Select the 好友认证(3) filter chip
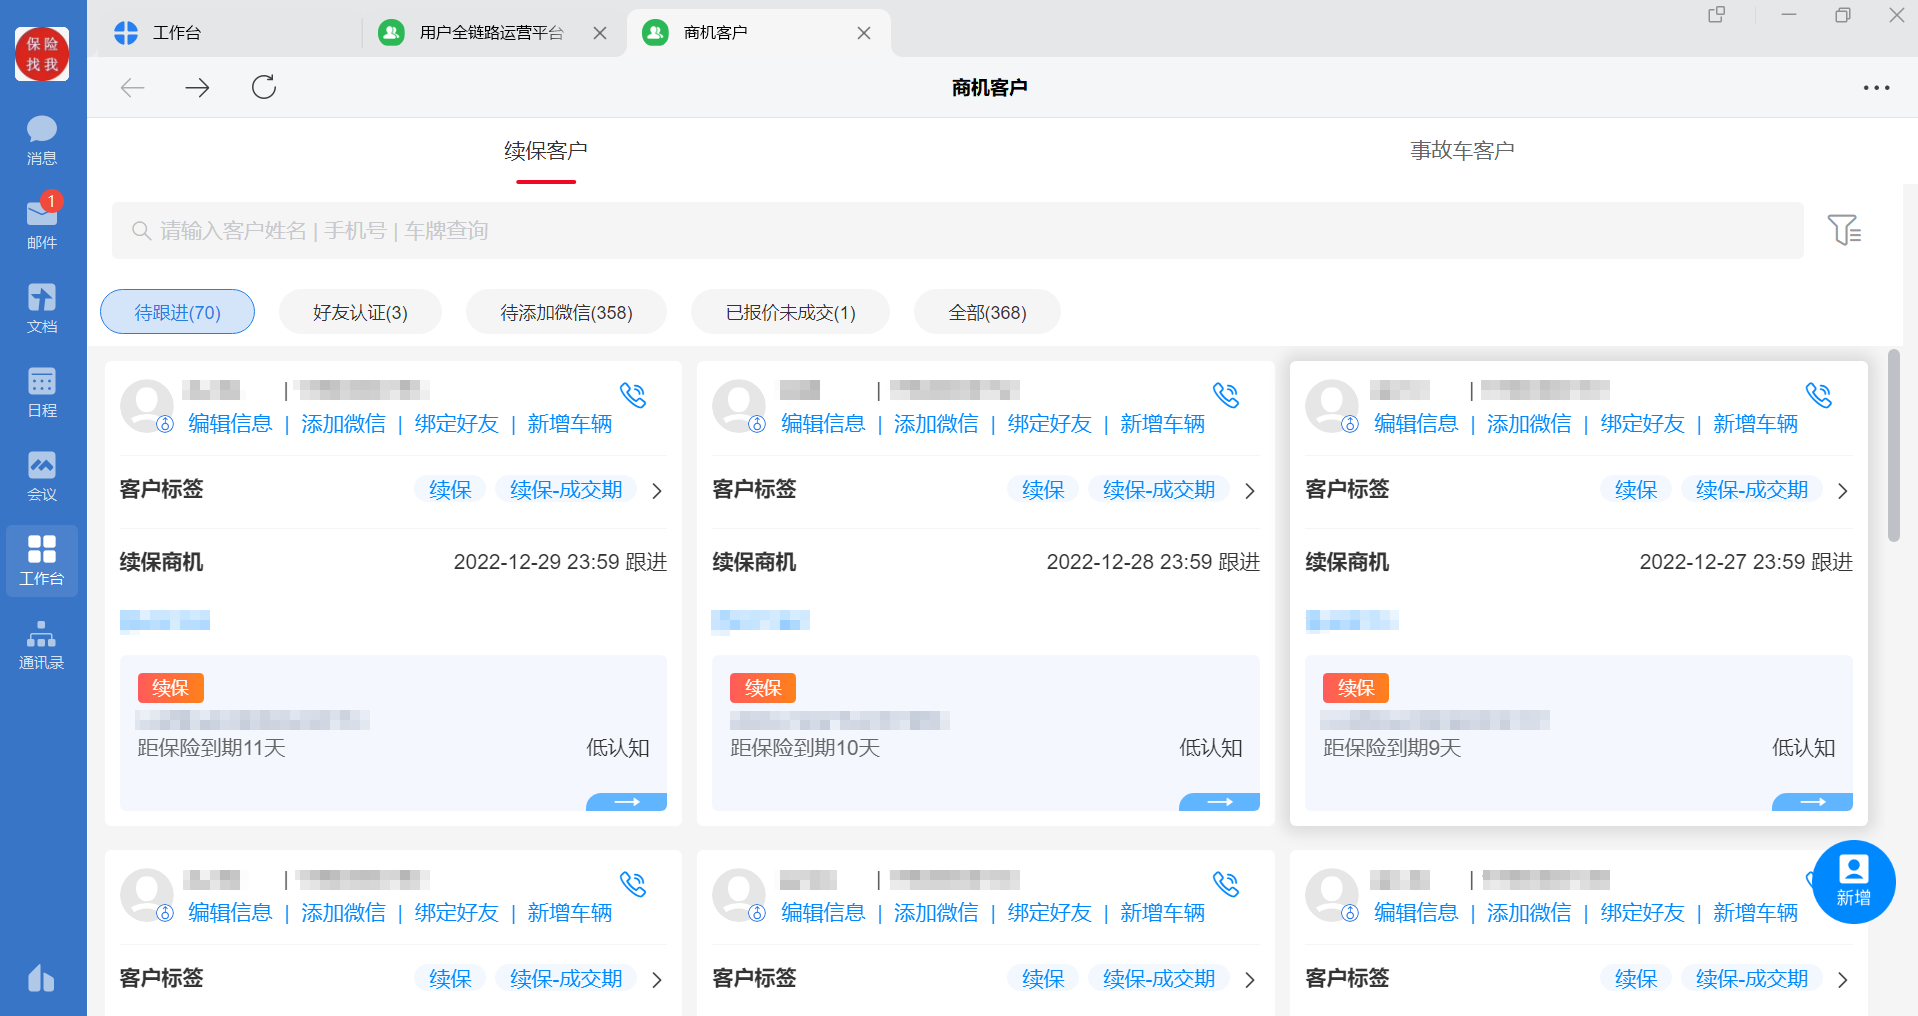Image resolution: width=1918 pixels, height=1016 pixels. click(360, 312)
